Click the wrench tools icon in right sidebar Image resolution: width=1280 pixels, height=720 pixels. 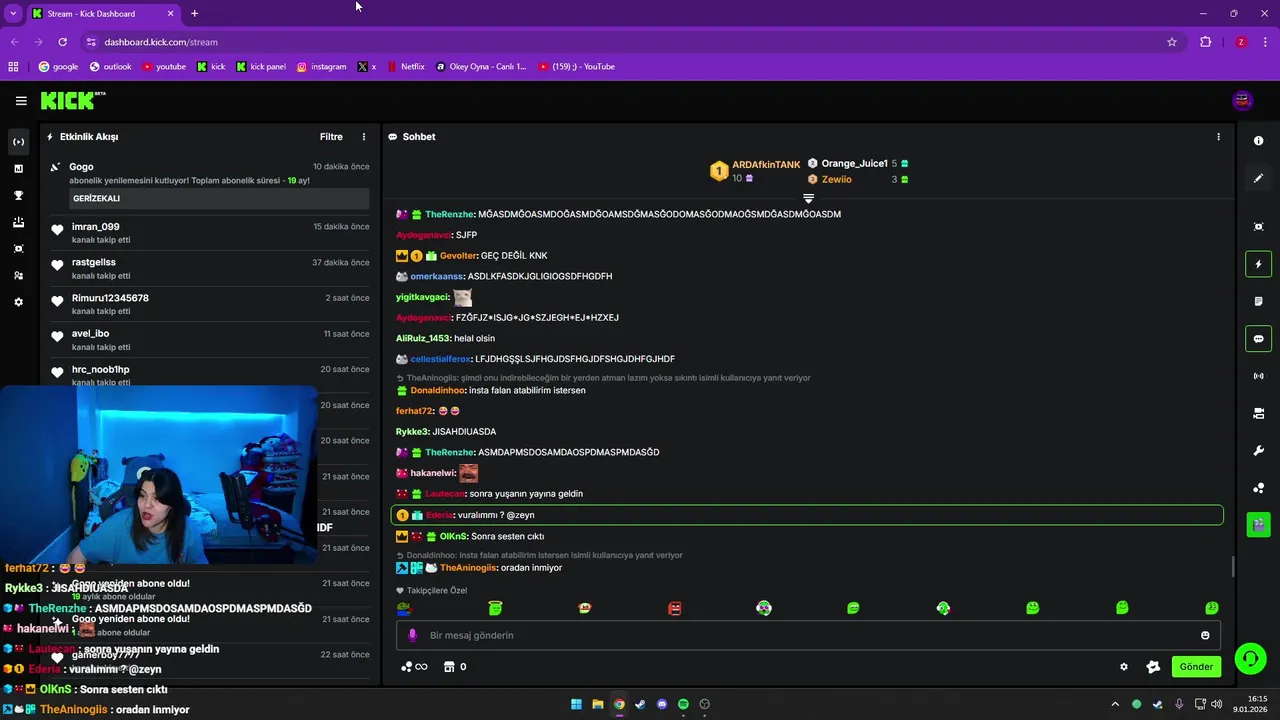(x=1258, y=450)
